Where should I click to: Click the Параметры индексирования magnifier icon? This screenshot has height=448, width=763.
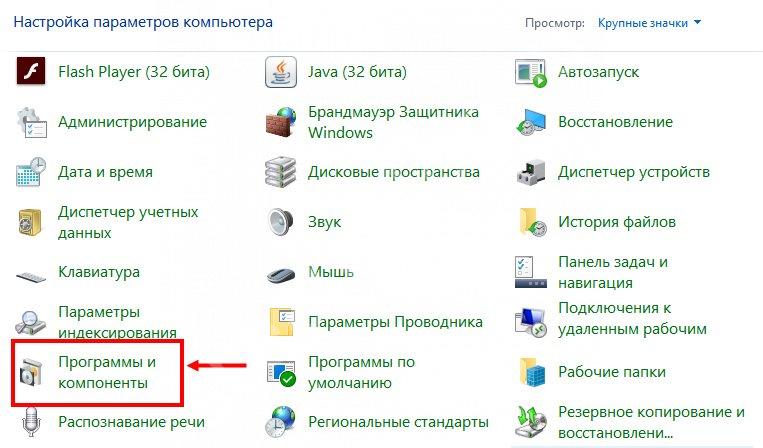(x=30, y=322)
